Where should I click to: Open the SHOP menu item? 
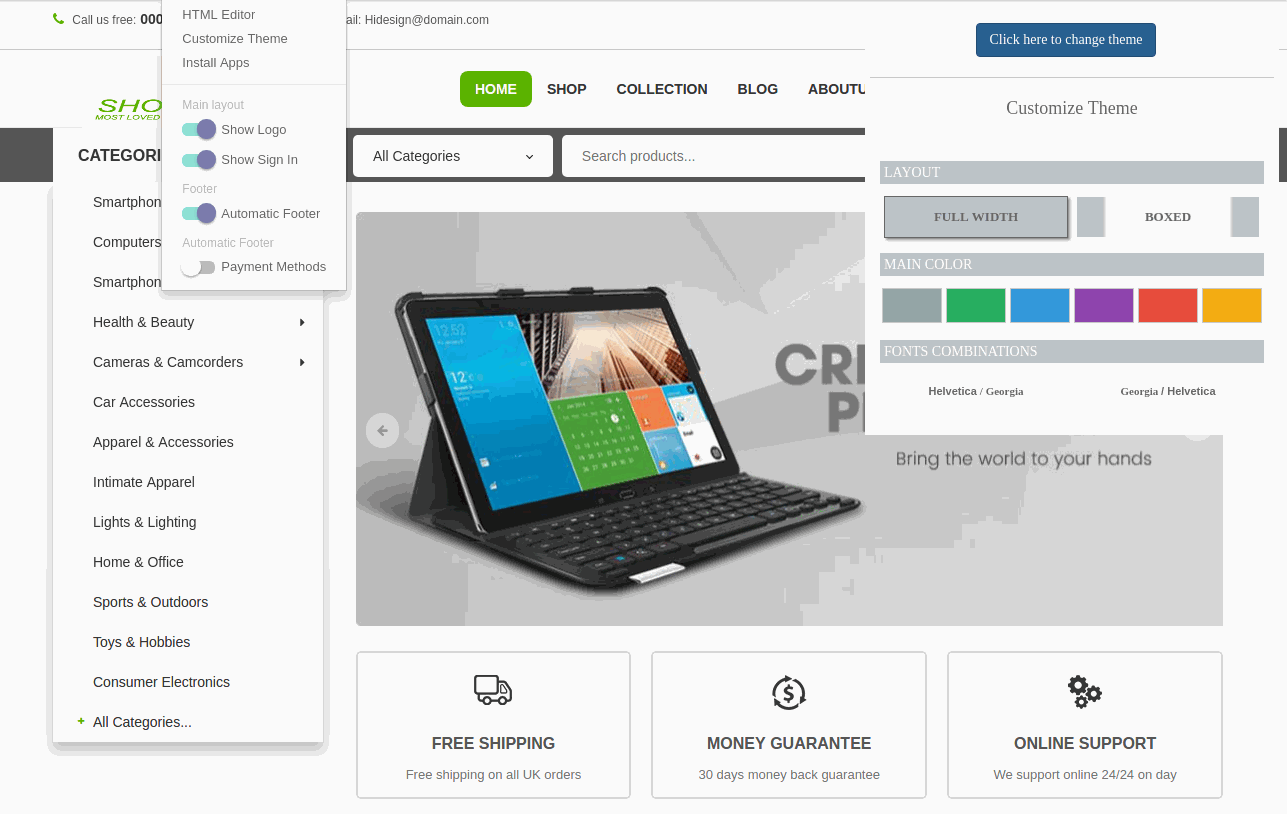567,89
